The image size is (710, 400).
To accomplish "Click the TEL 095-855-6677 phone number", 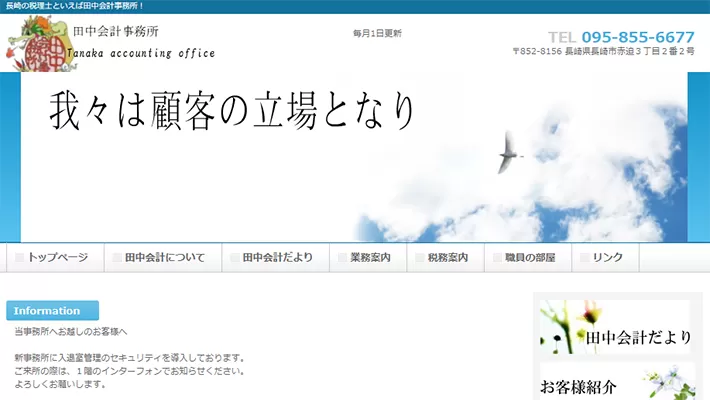I will 621,36.
